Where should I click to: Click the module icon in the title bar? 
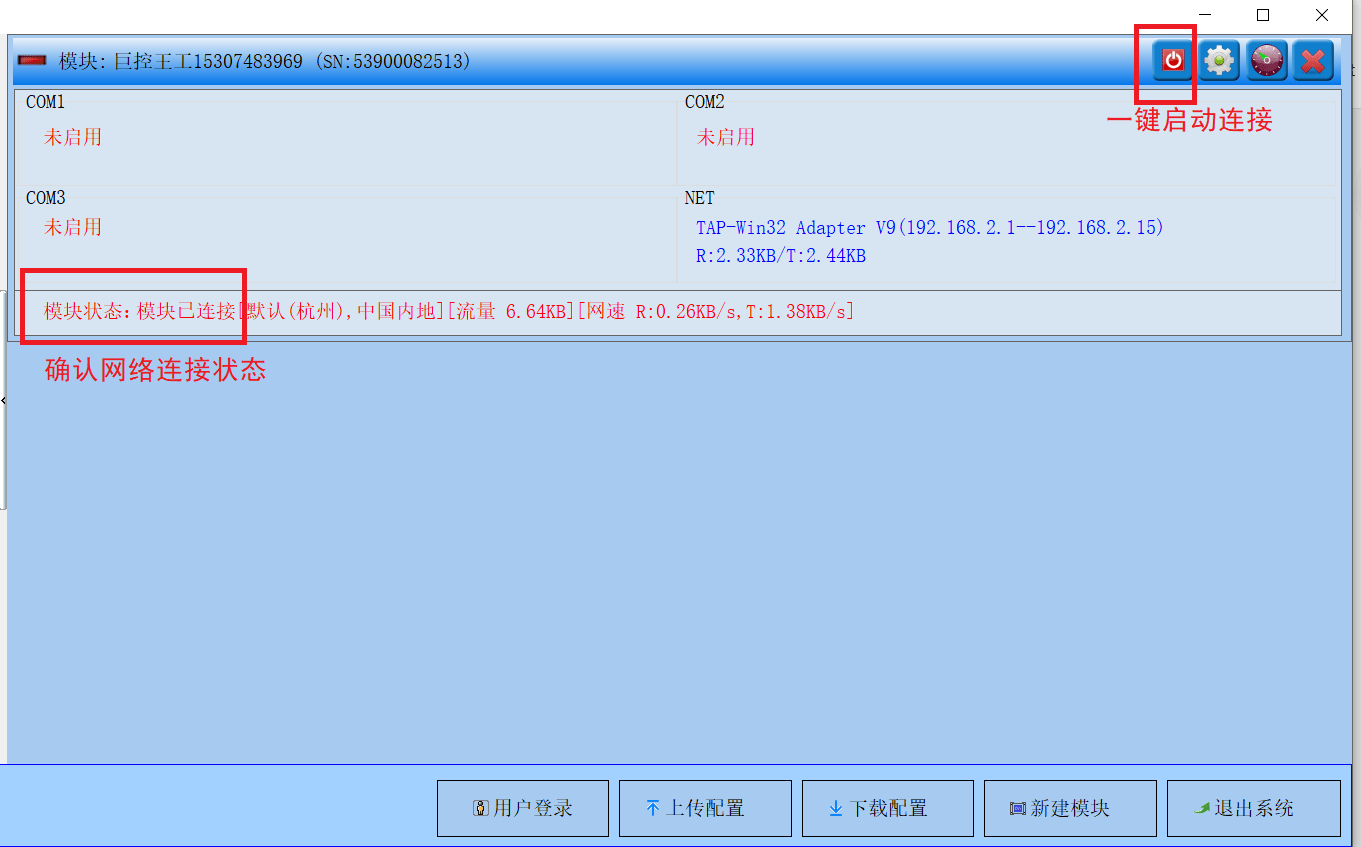point(31,61)
